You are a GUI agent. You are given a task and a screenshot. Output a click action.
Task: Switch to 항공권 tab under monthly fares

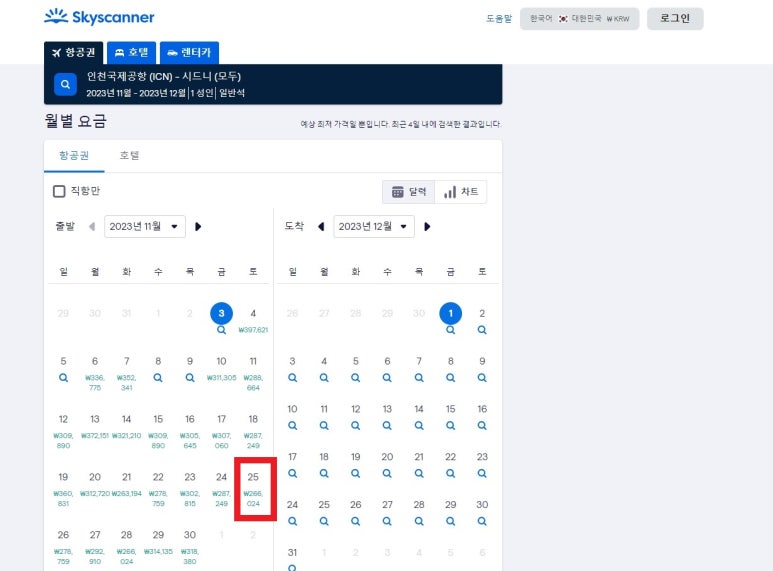click(x=74, y=156)
